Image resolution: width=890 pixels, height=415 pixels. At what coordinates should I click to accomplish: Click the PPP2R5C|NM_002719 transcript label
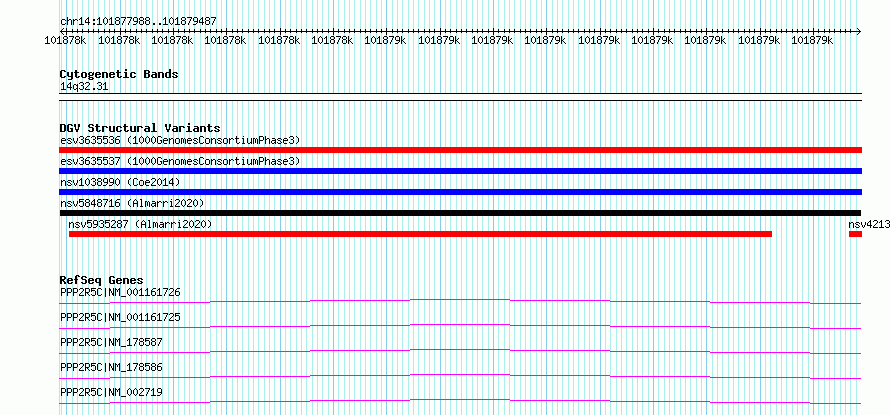tap(111, 392)
